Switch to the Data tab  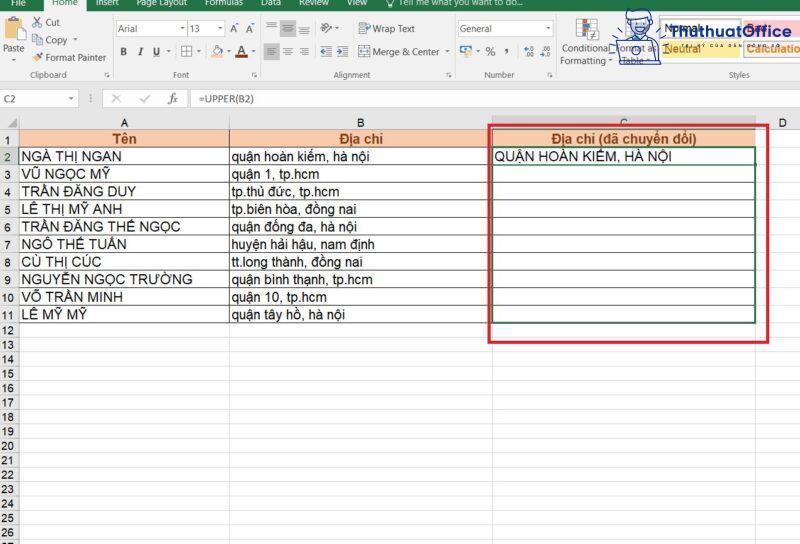tap(271, 3)
